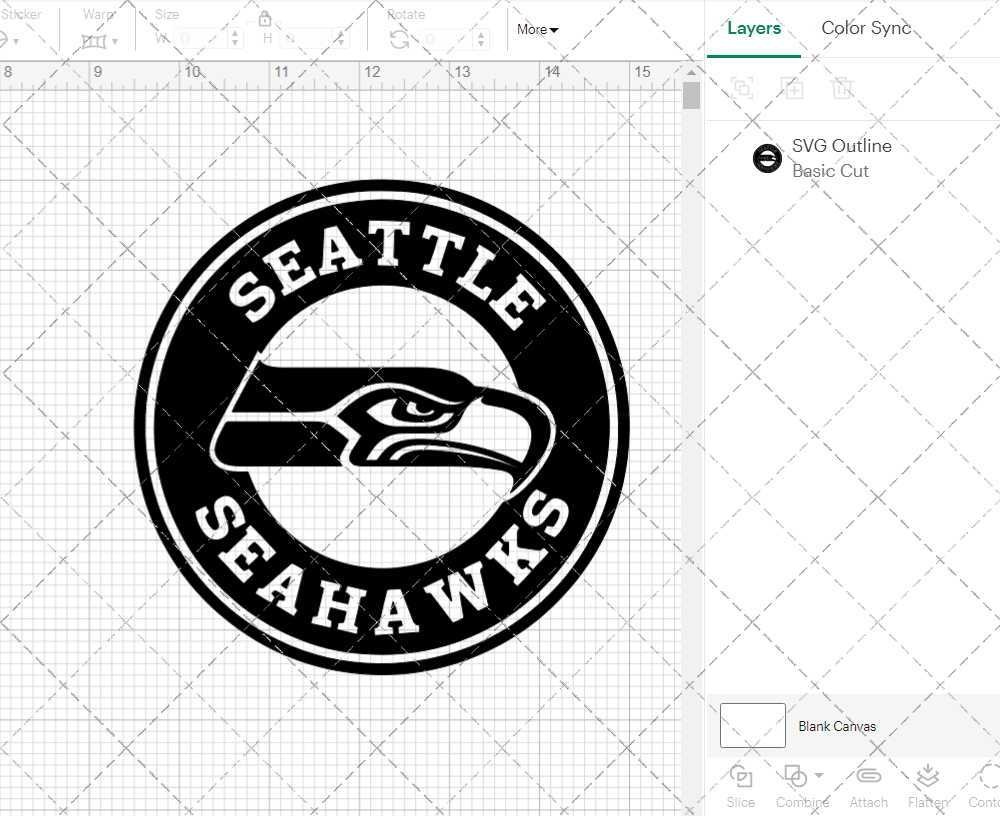Switch to the Color Sync tab
The image size is (1000, 816).
click(866, 28)
